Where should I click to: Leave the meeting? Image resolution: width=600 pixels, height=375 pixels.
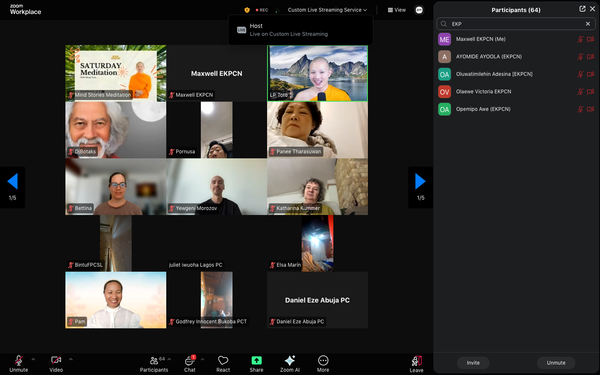(x=416, y=364)
